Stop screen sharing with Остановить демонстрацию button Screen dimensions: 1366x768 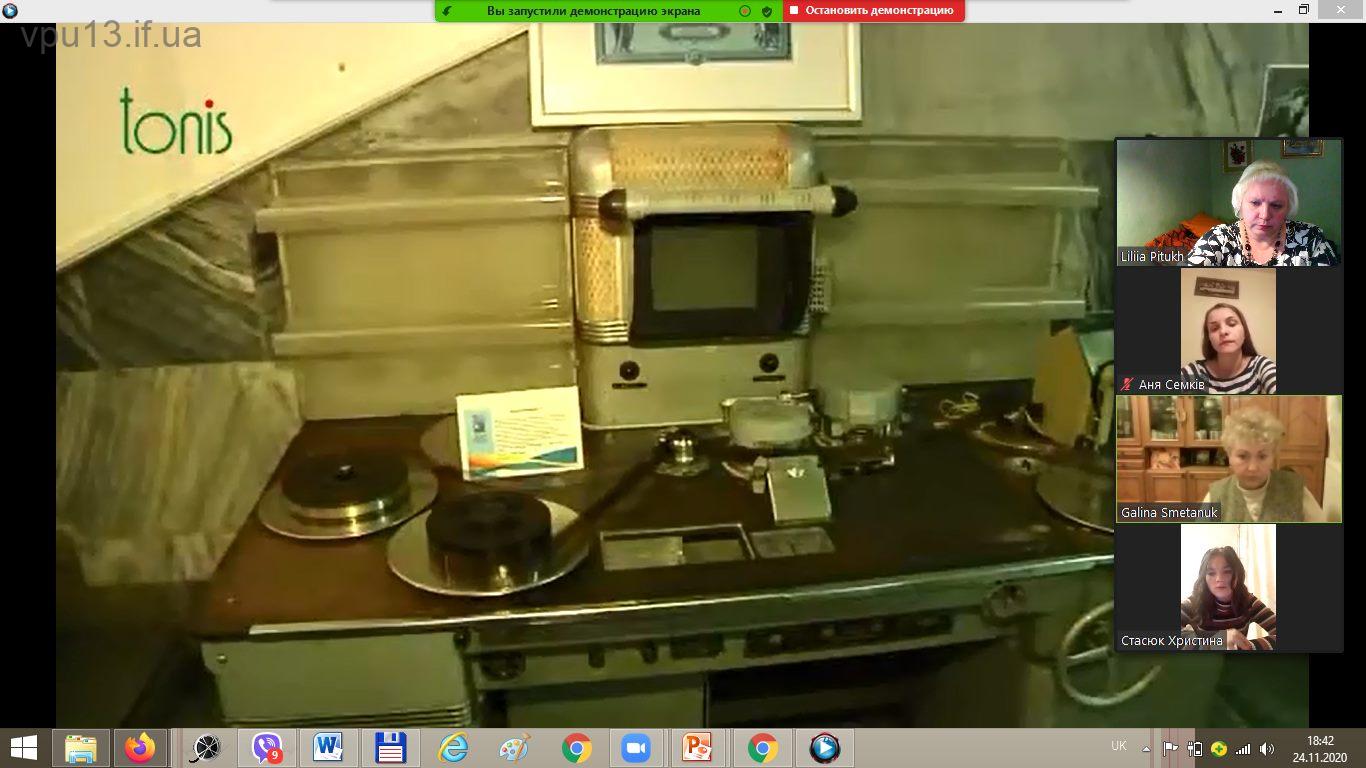point(873,11)
